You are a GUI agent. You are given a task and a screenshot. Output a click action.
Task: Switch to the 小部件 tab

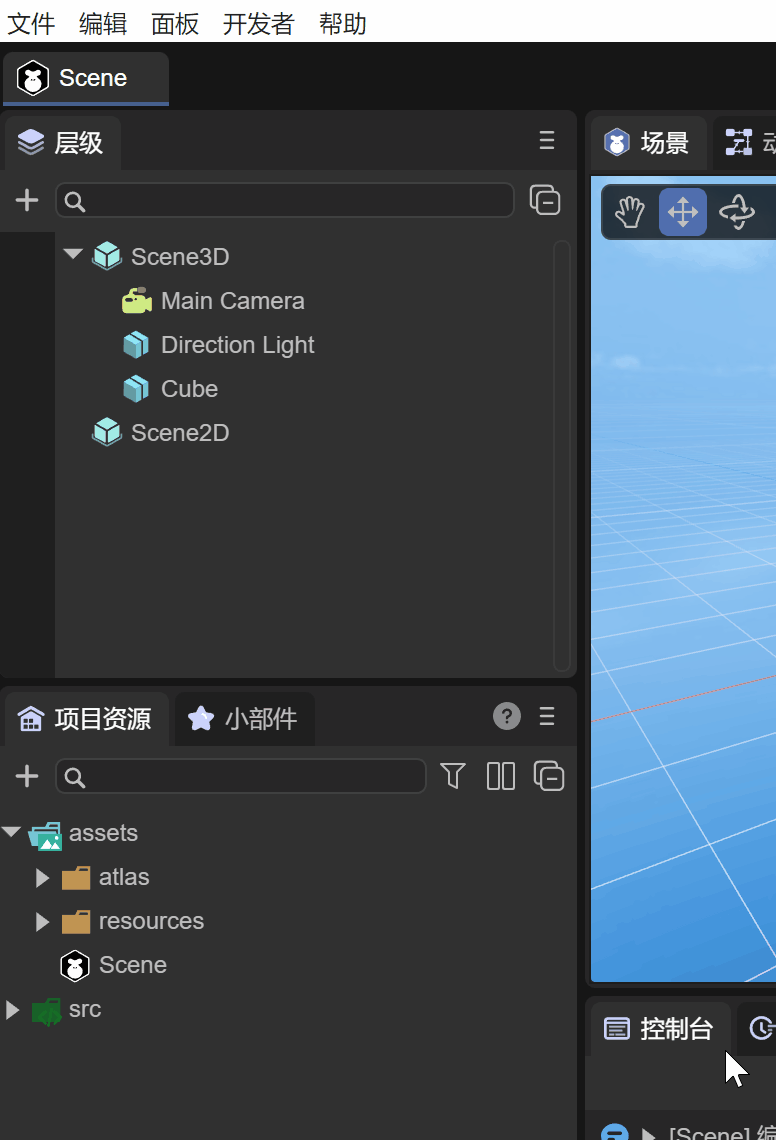[245, 719]
